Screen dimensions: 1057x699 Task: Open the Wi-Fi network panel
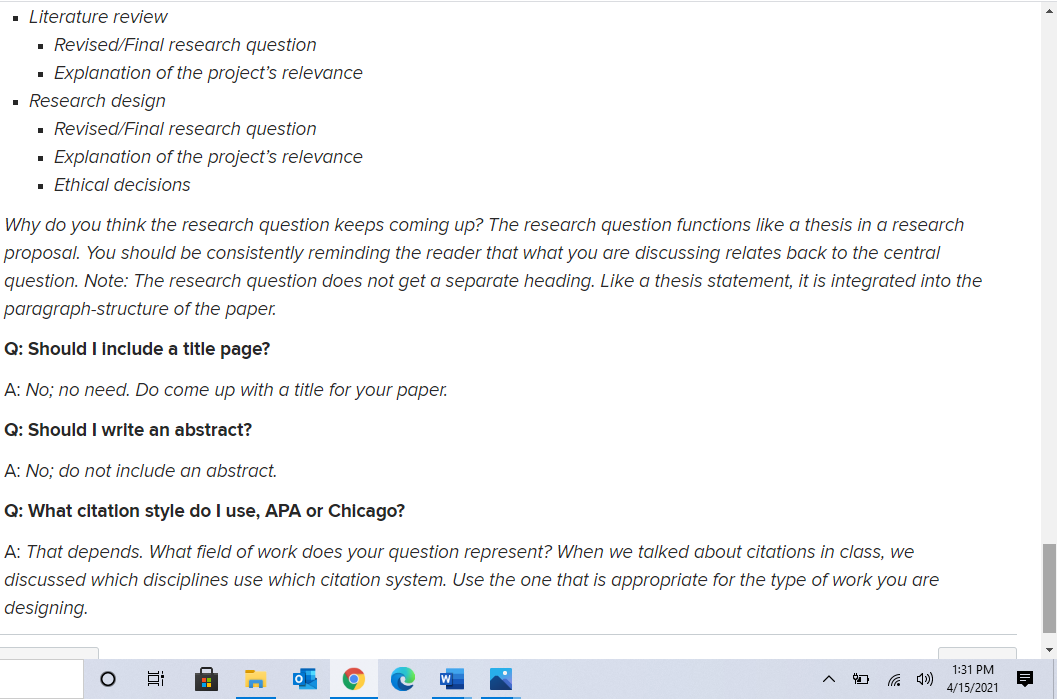click(x=892, y=680)
